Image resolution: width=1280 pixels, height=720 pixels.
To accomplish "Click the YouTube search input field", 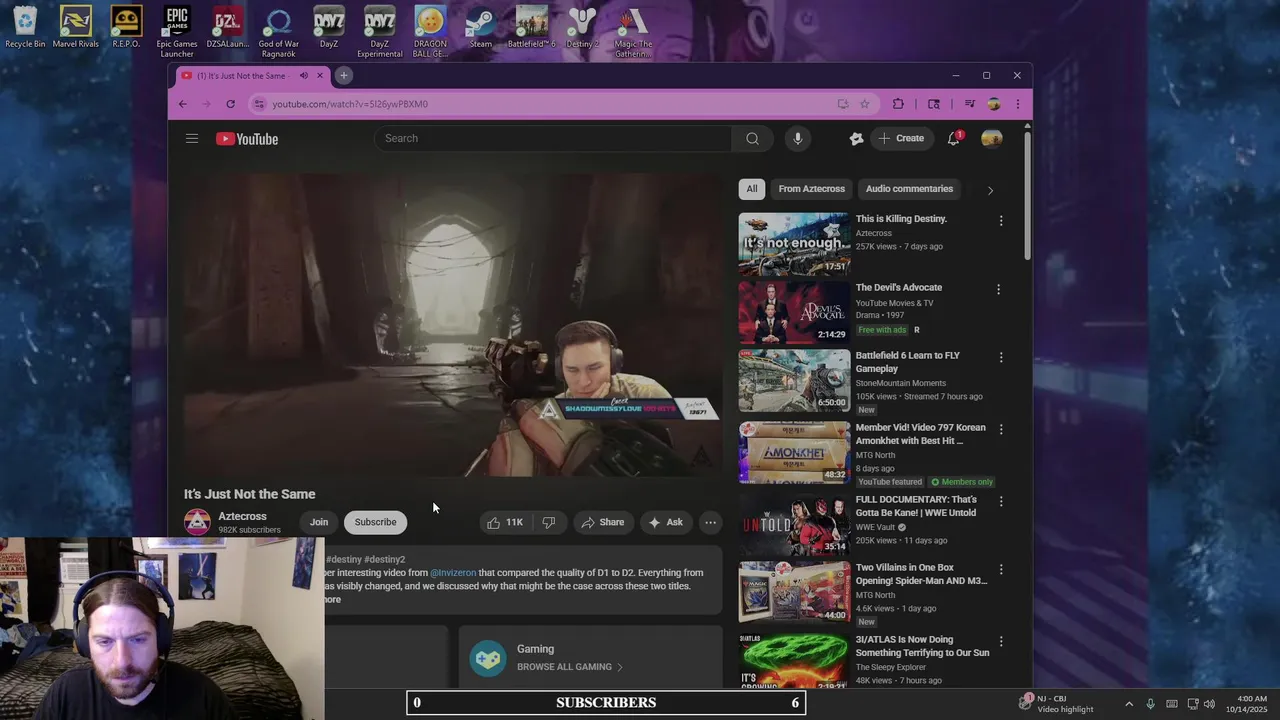I will pyautogui.click(x=553, y=139).
